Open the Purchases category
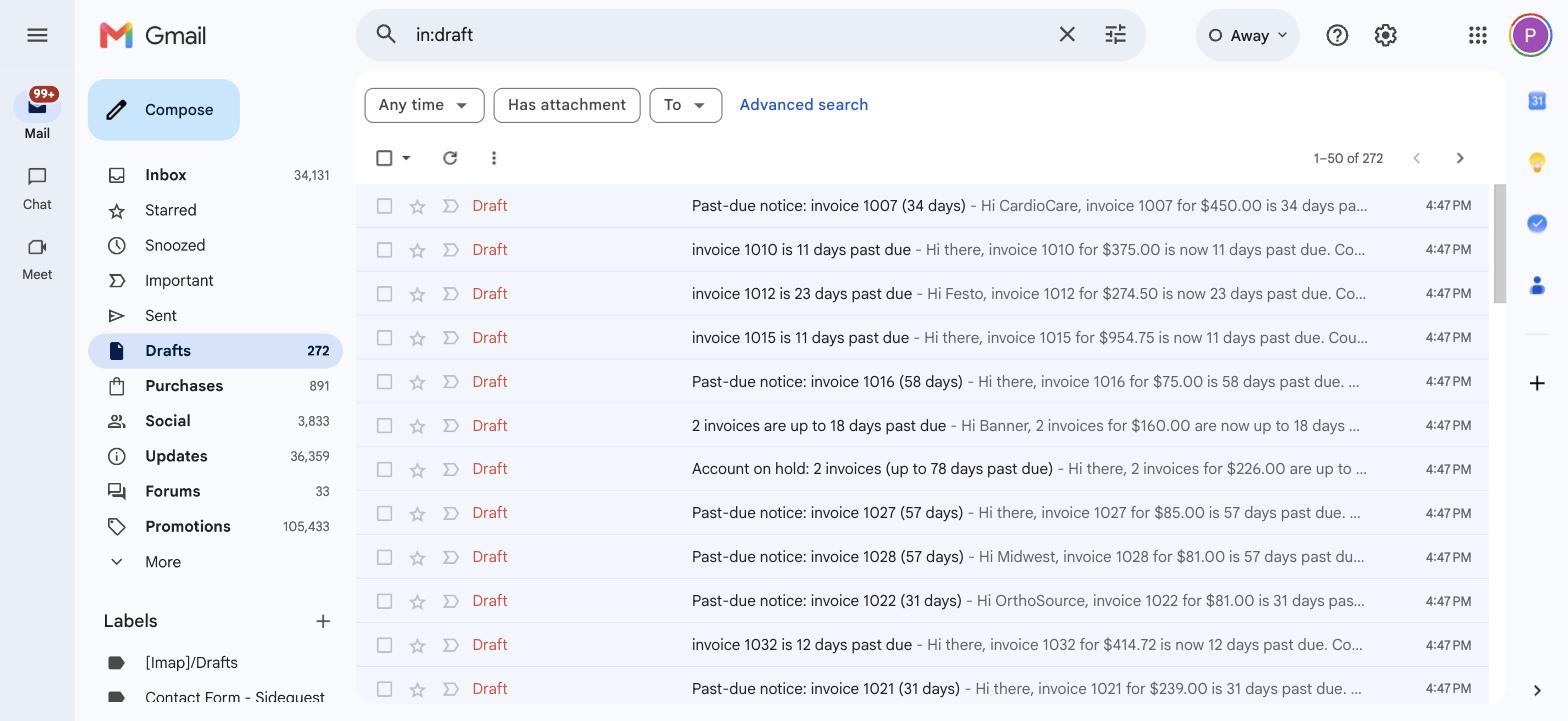The width and height of the screenshot is (1568, 721). coord(215,386)
